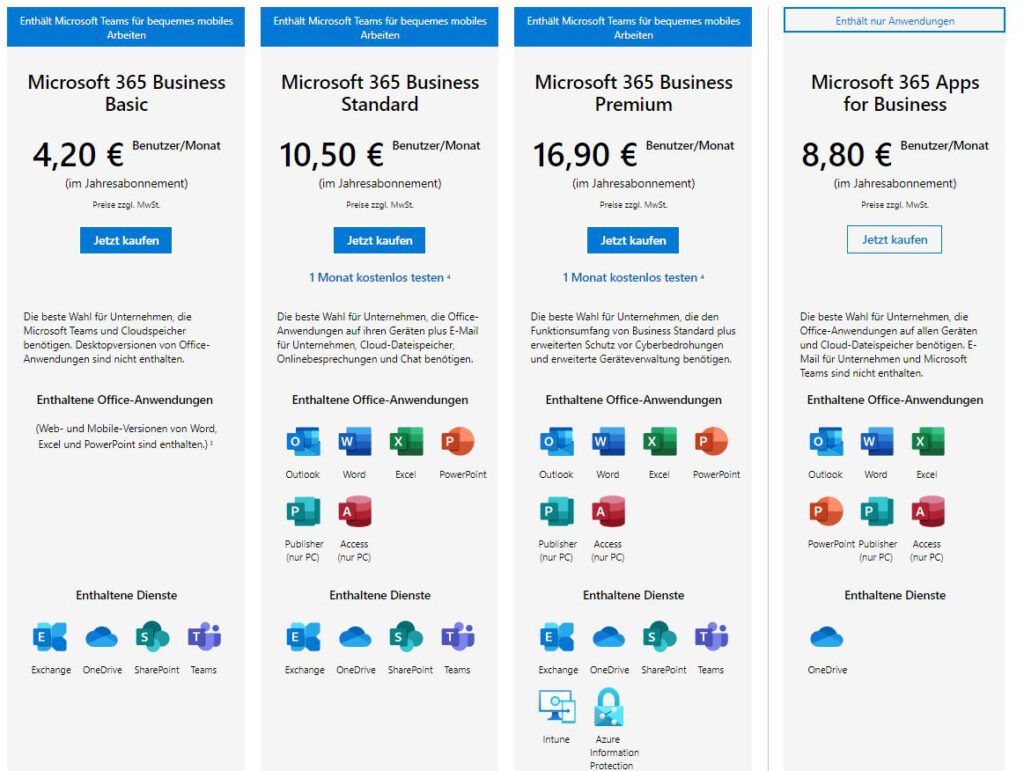Image resolution: width=1024 pixels, height=771 pixels.
Task: Open Business Standard's 1 Monat kostenlos testen link
Action: click(x=379, y=277)
